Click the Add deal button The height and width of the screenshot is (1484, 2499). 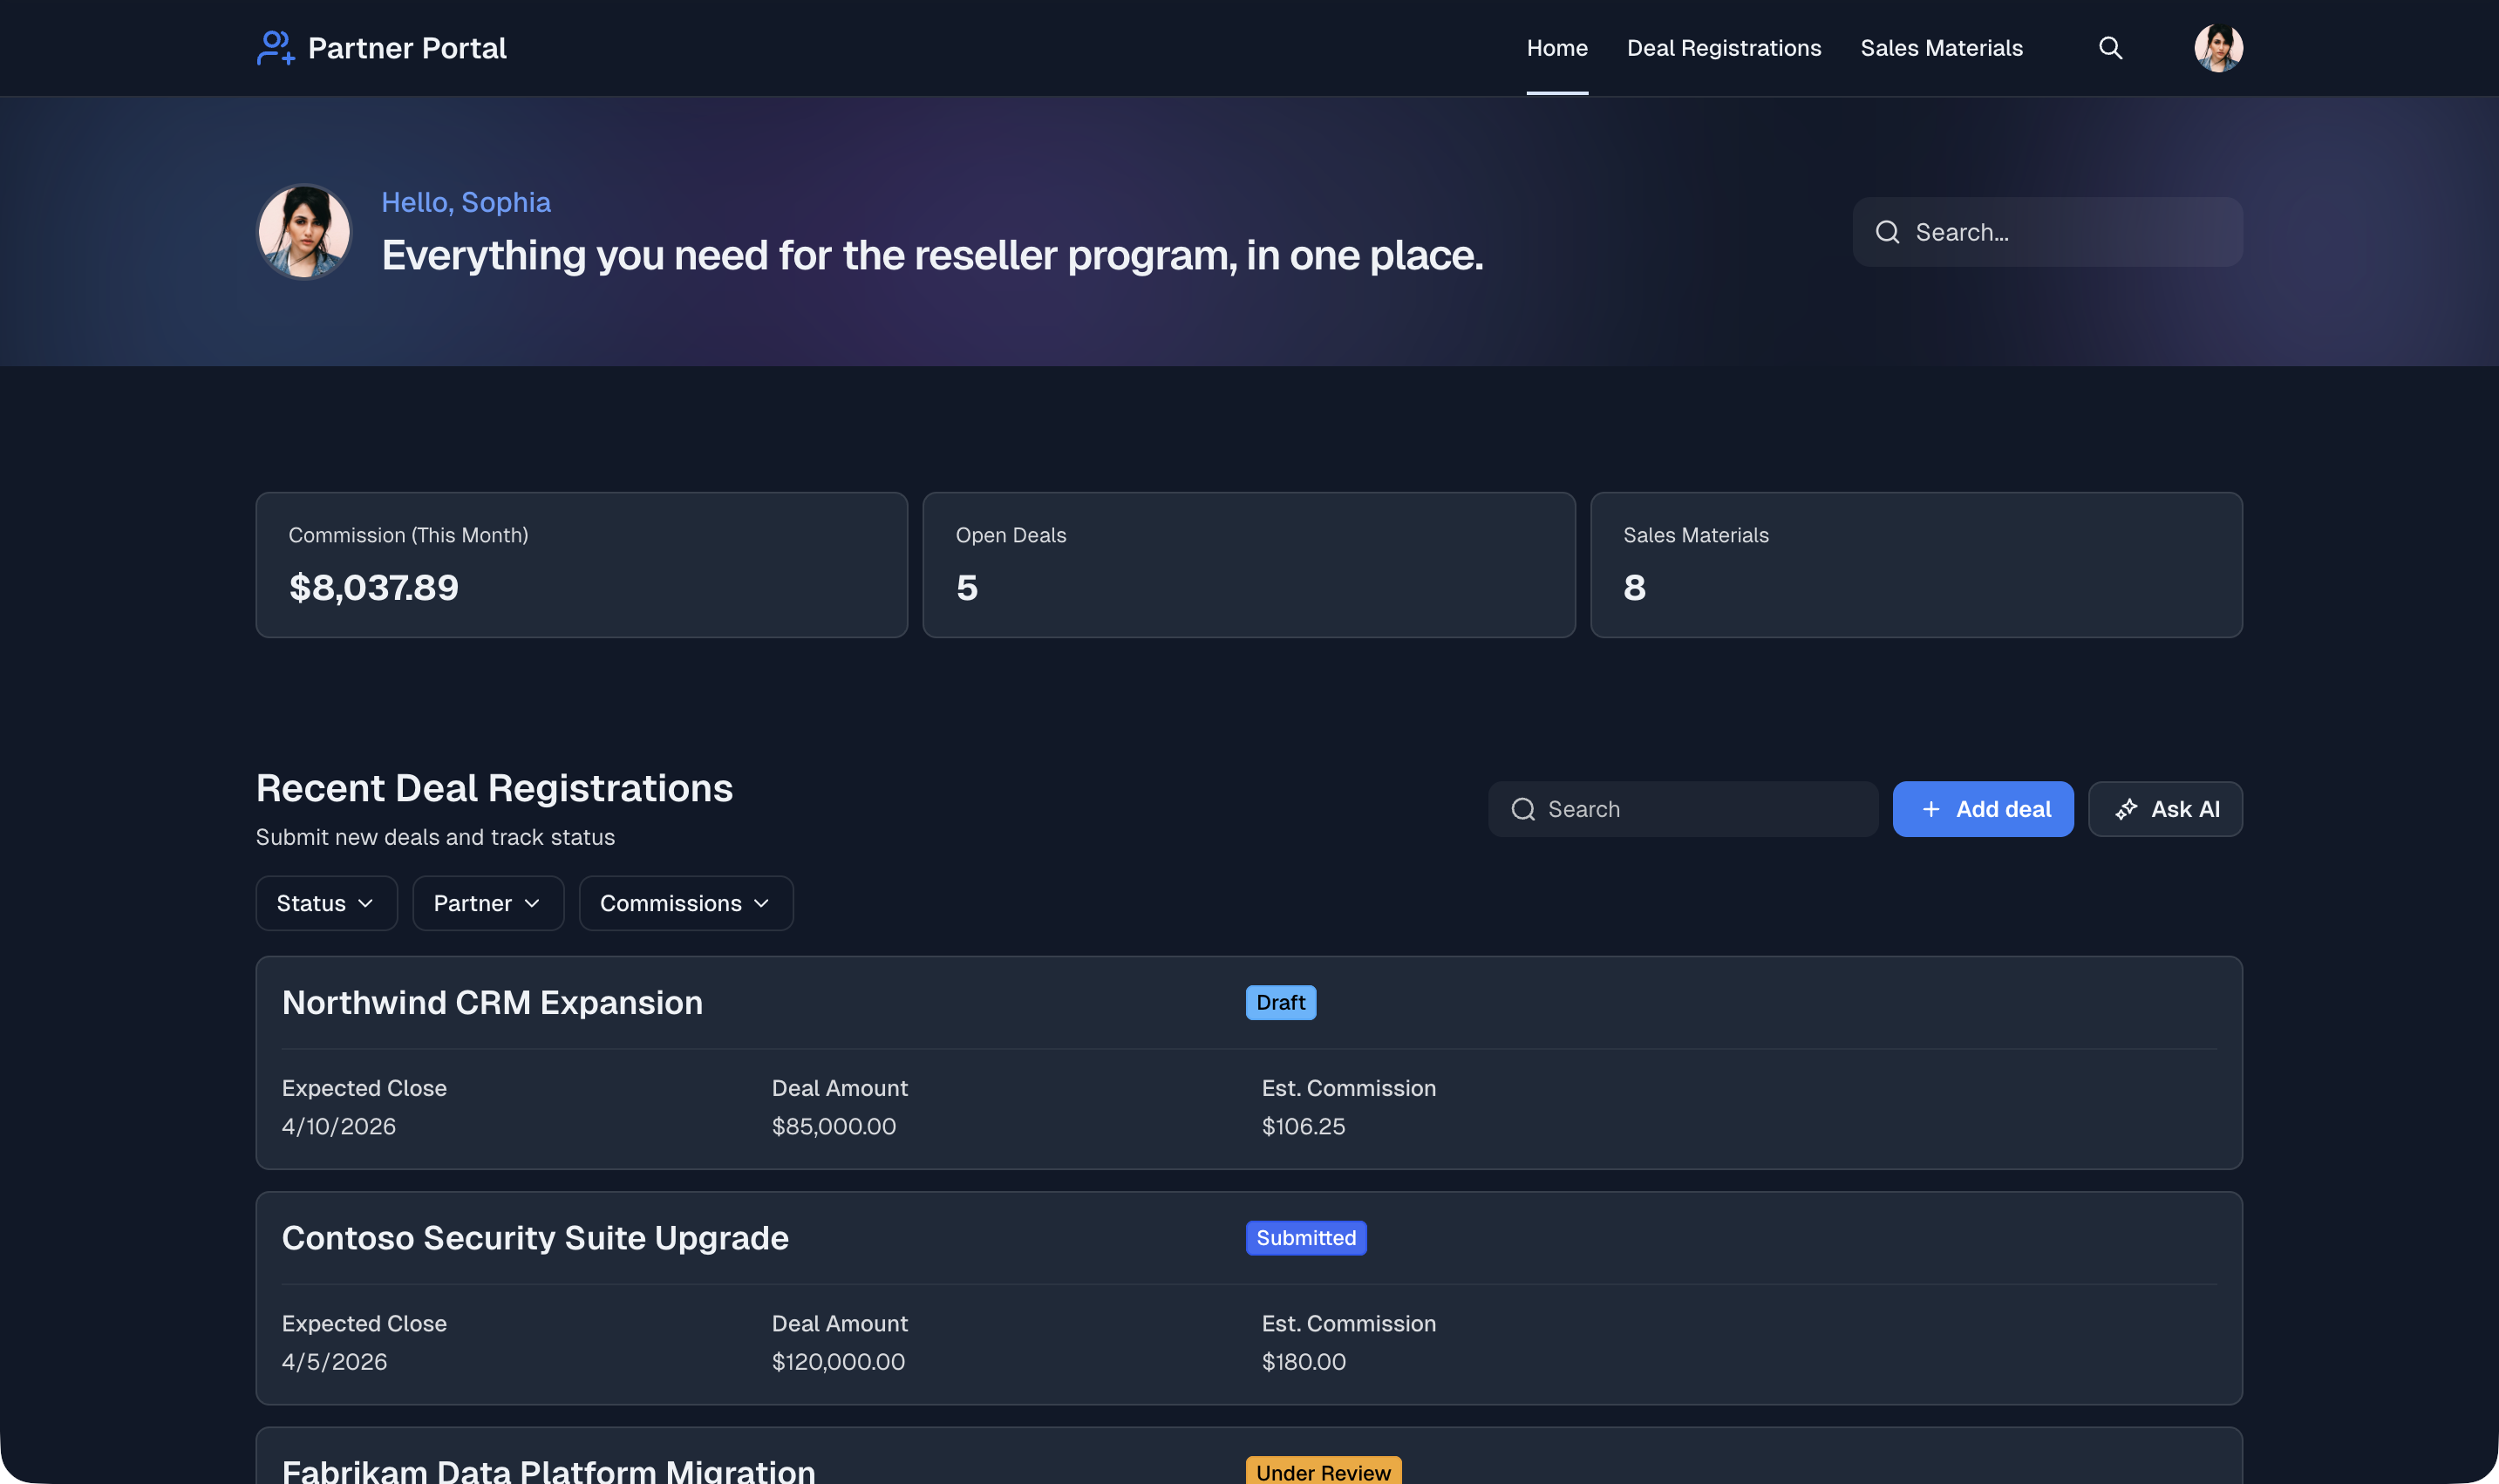coord(1983,809)
